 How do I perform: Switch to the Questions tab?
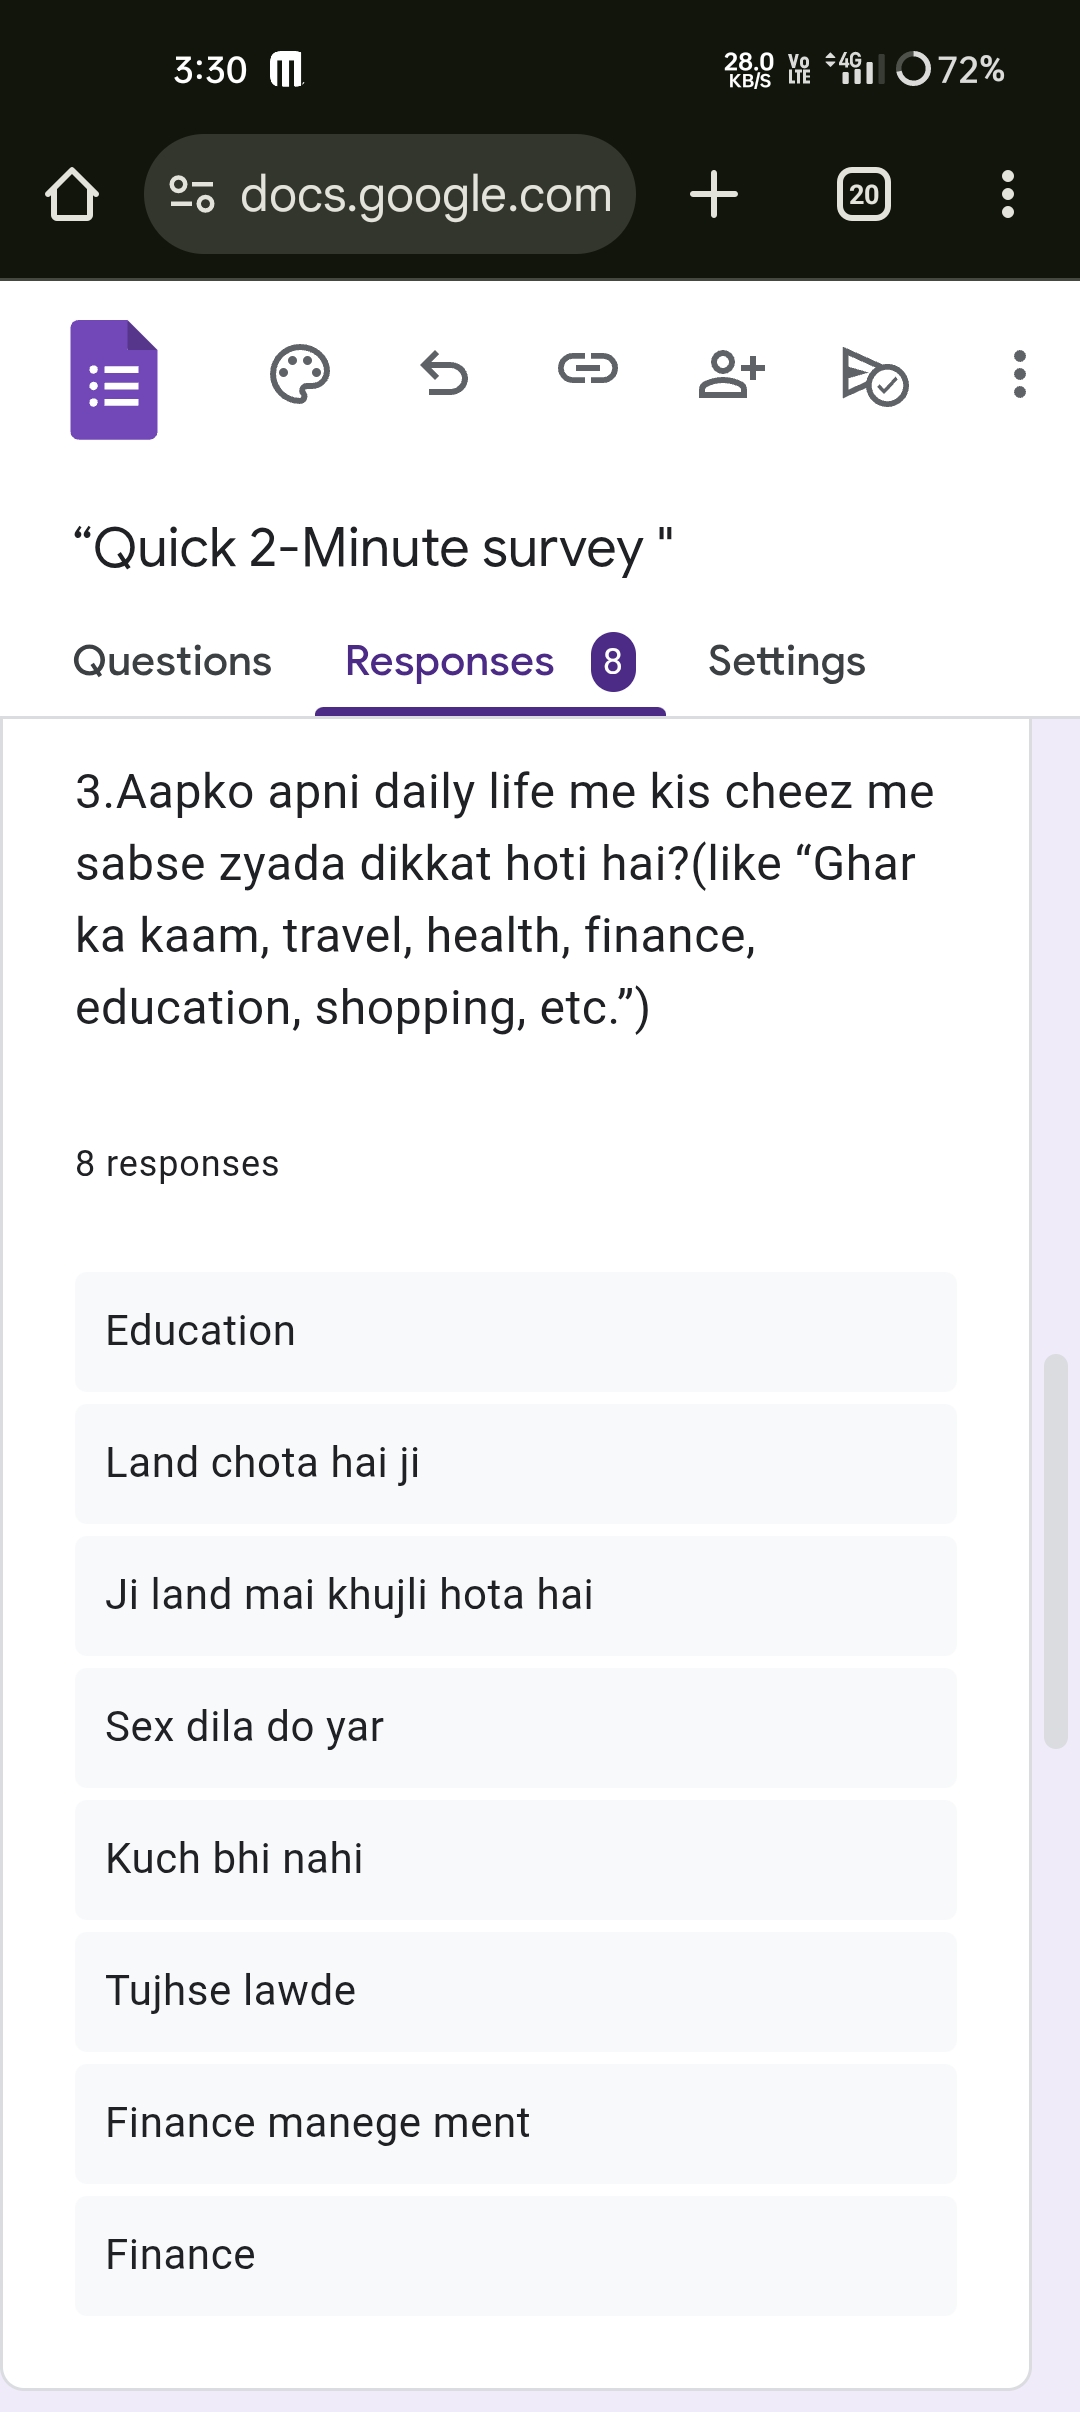pyautogui.click(x=173, y=662)
